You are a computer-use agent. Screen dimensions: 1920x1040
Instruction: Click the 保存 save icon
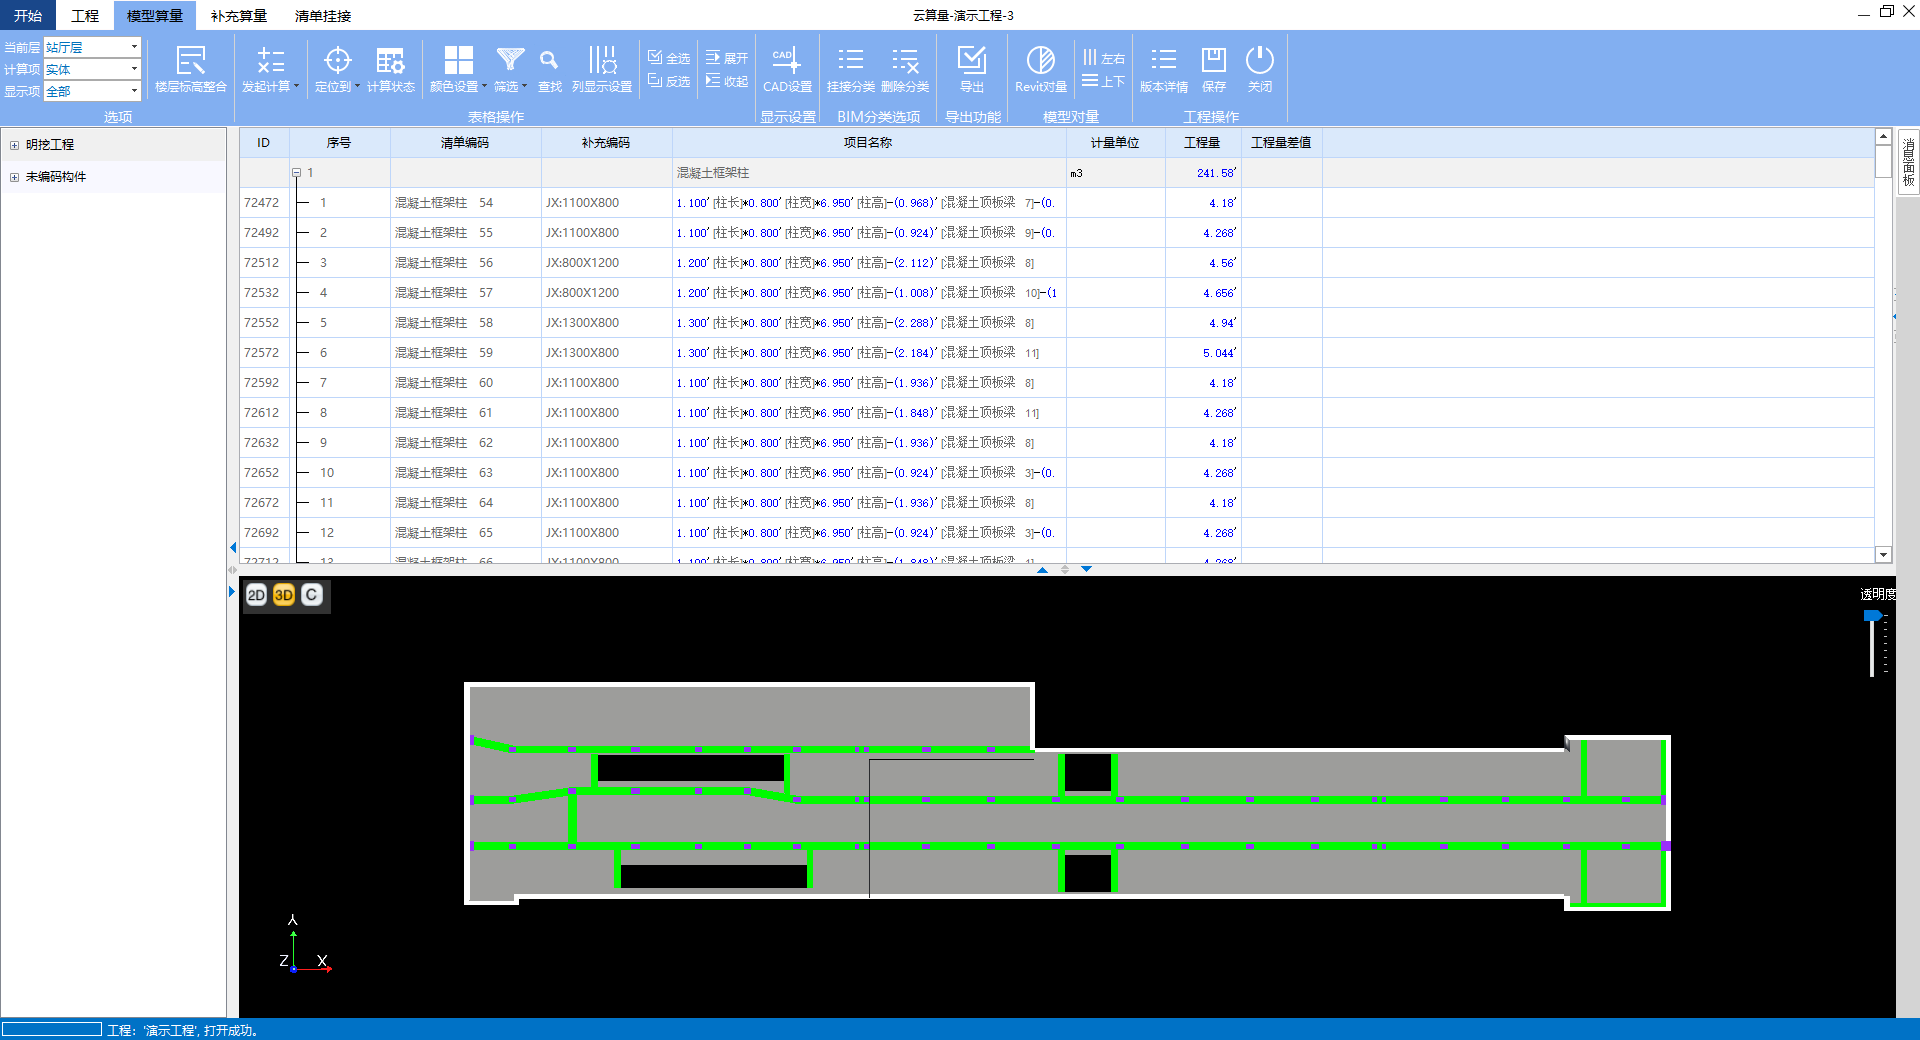click(x=1213, y=68)
